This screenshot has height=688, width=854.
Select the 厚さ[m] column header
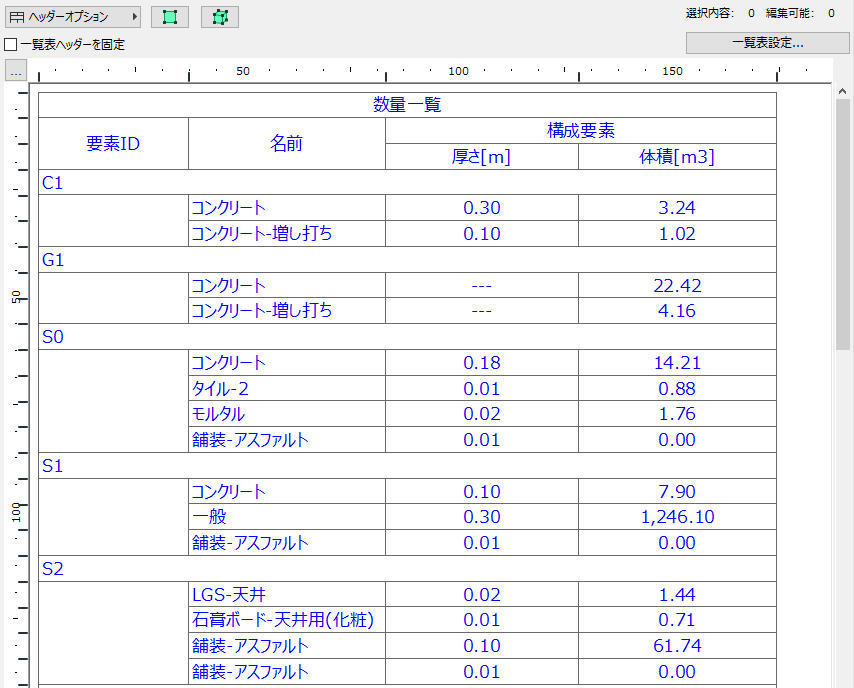coord(482,156)
